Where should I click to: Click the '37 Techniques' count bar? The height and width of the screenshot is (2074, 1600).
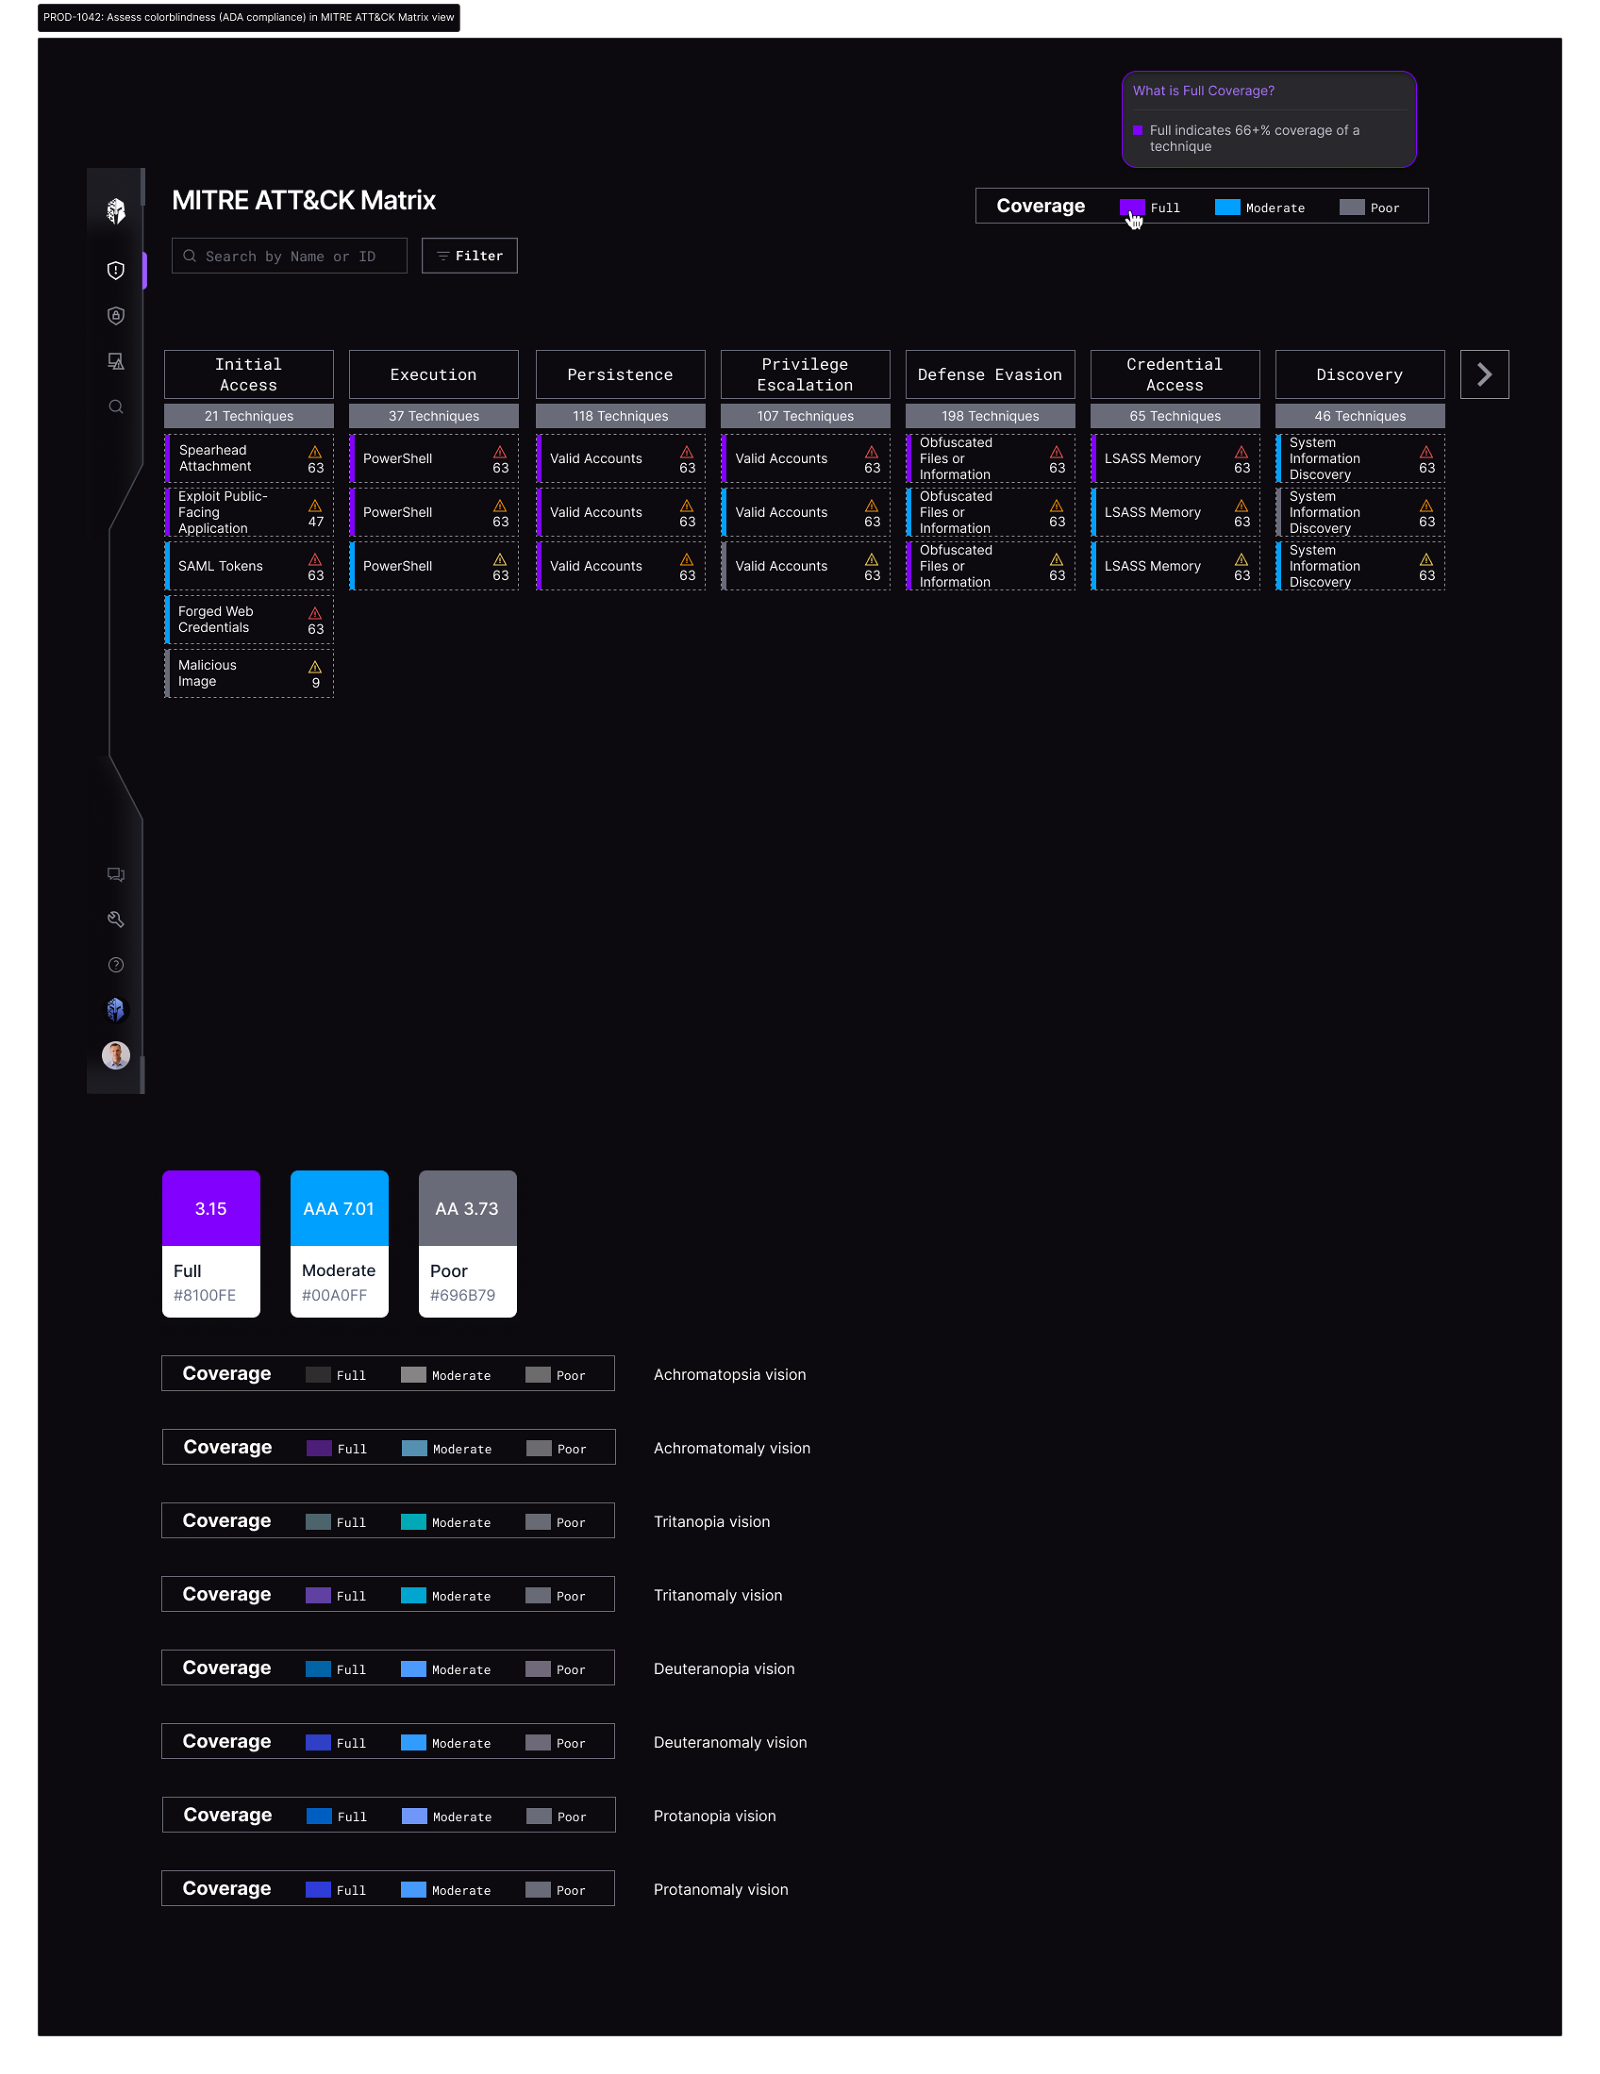coord(434,416)
